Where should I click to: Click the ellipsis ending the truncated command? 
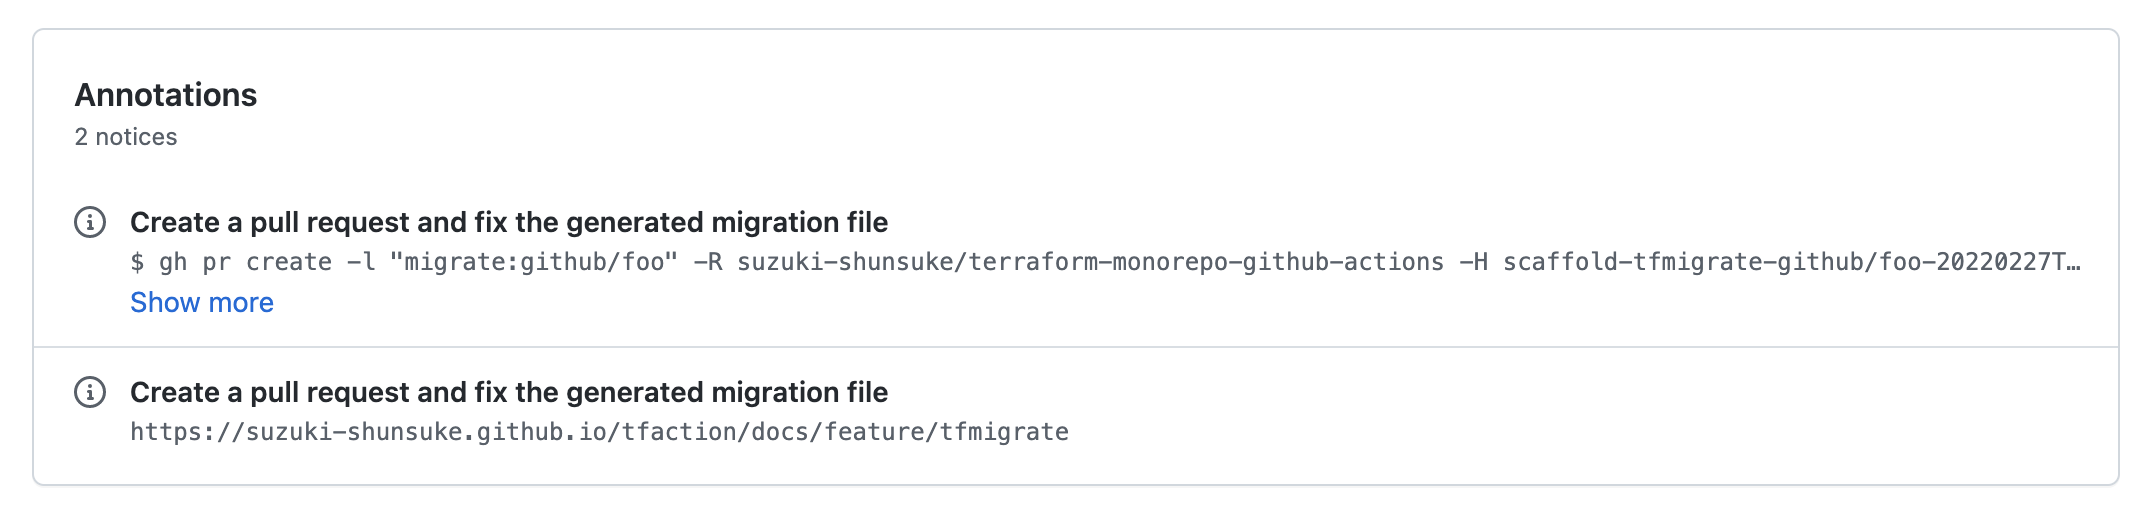point(2073,262)
